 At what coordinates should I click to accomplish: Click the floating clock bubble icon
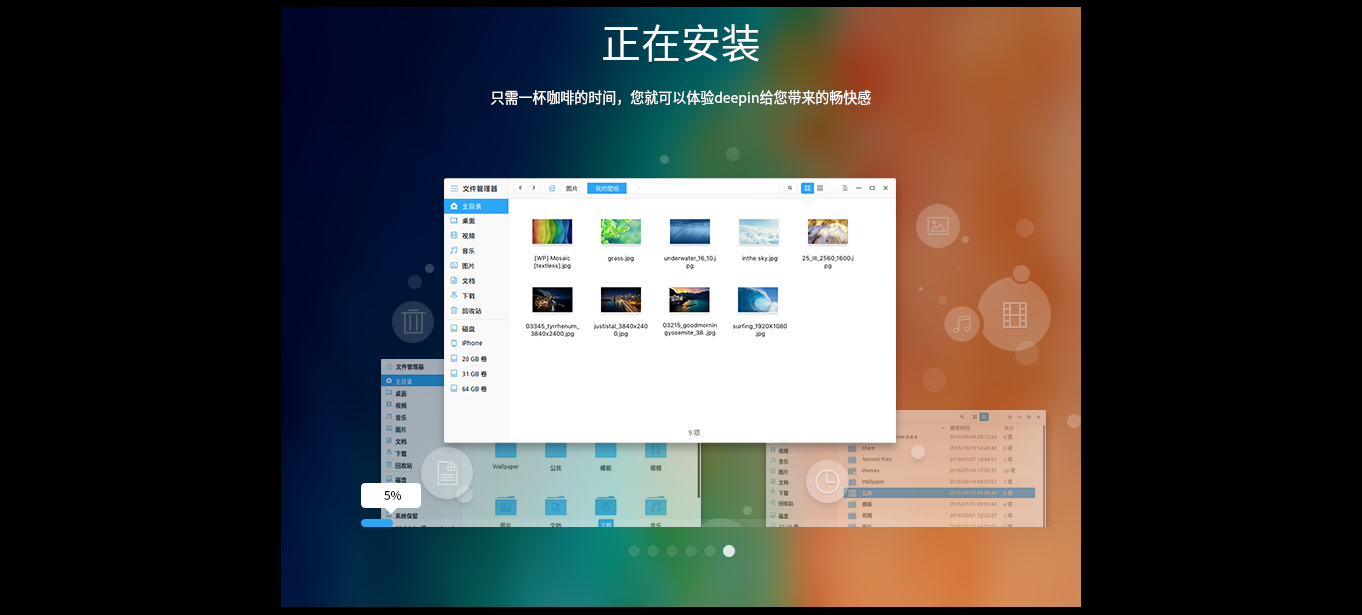(x=827, y=481)
